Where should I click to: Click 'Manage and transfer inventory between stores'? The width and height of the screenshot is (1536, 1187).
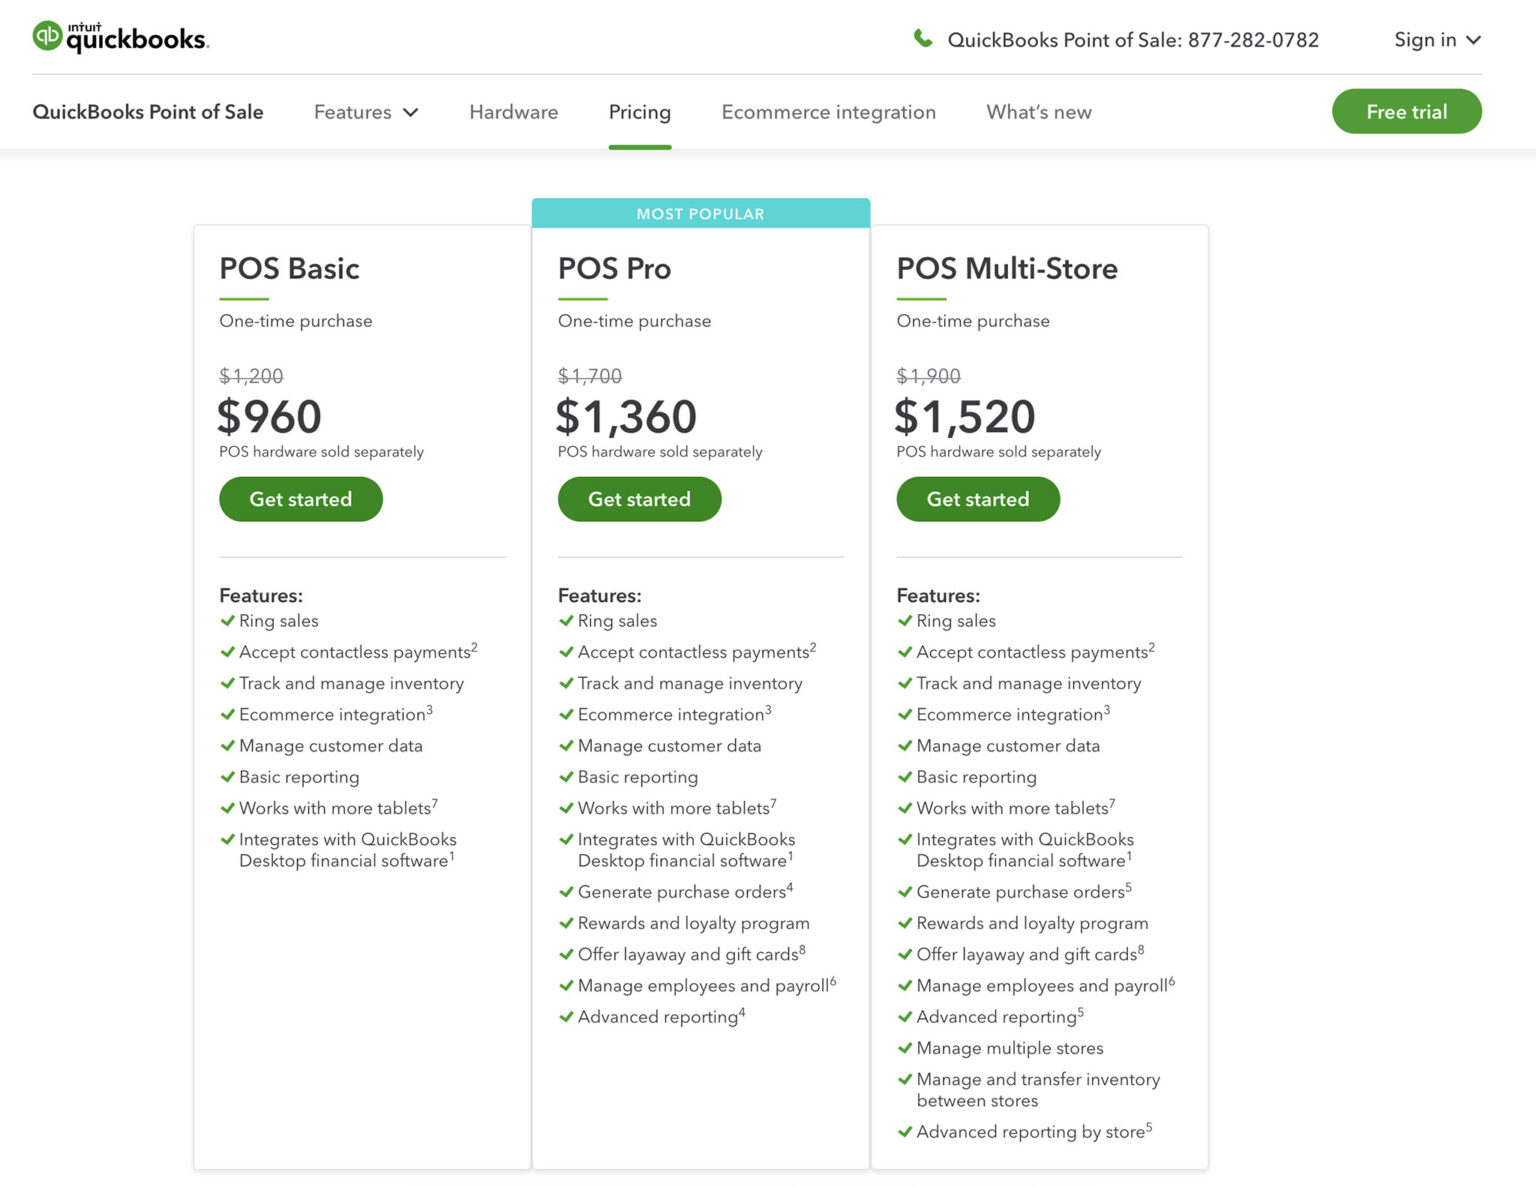pos(1038,1090)
